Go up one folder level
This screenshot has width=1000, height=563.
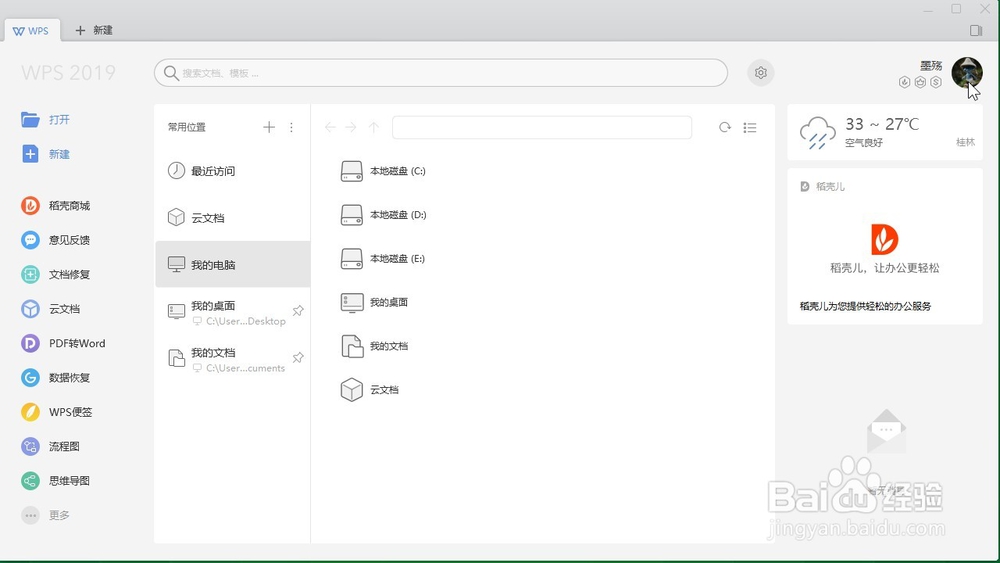click(x=374, y=128)
